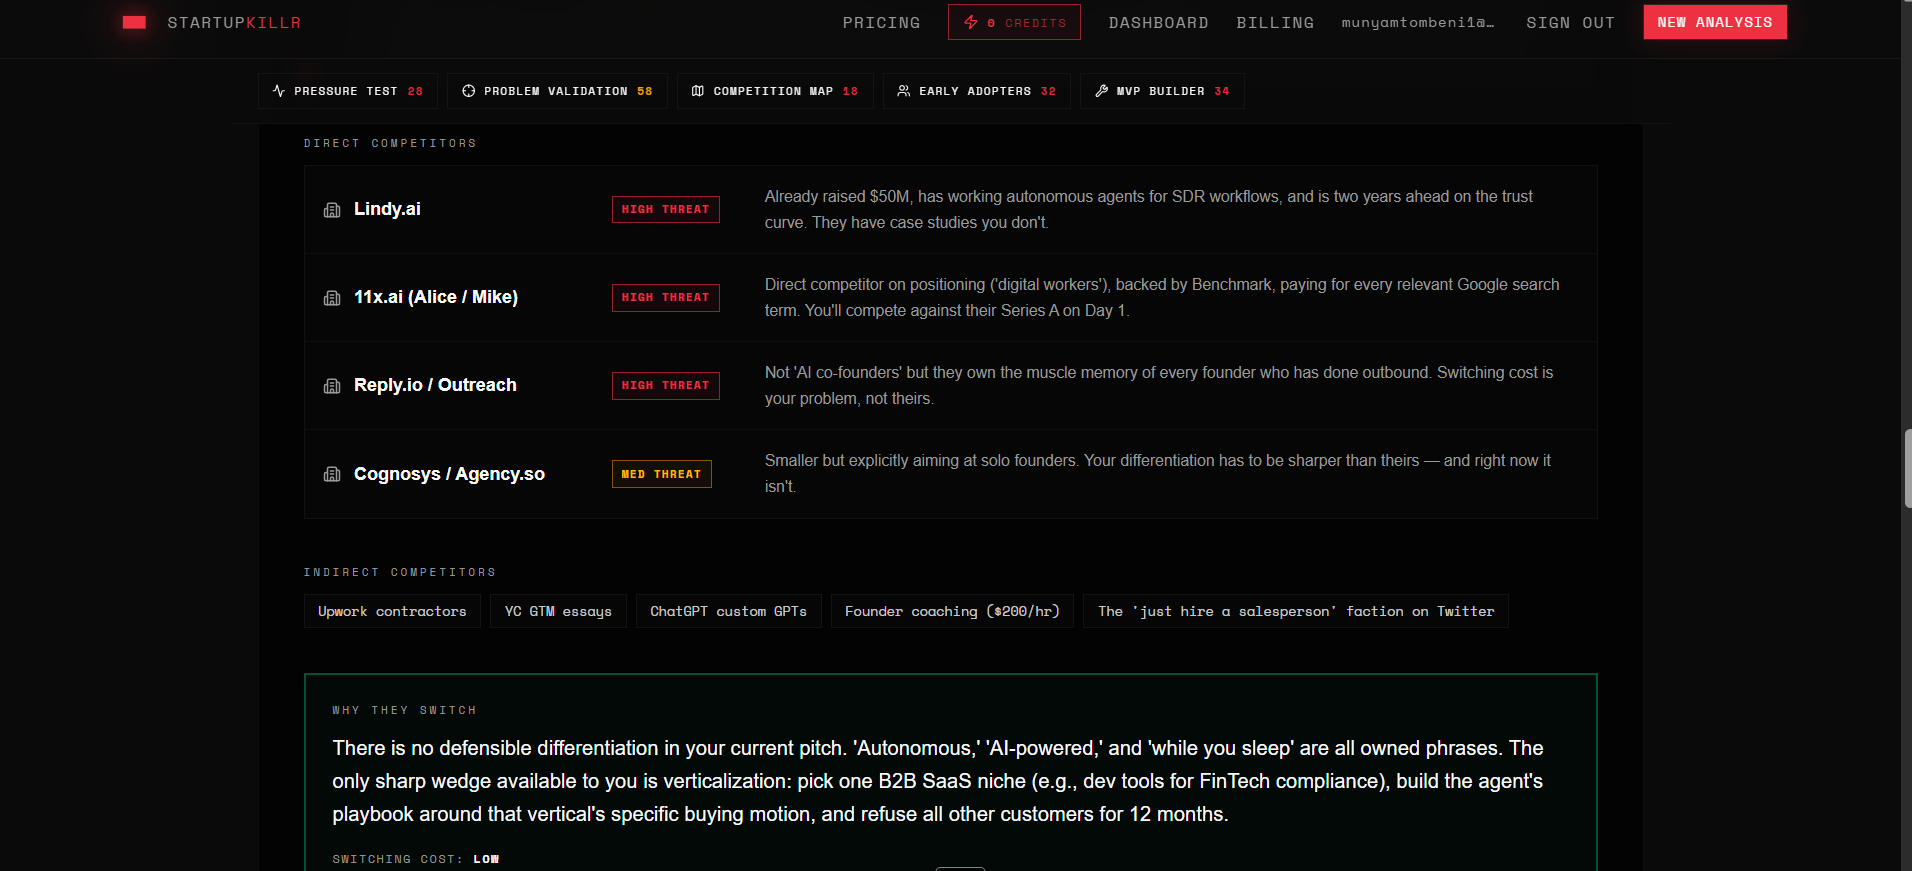Switch to the Problem Validation tab
Screen dimensions: 1912x871
[x=557, y=91]
